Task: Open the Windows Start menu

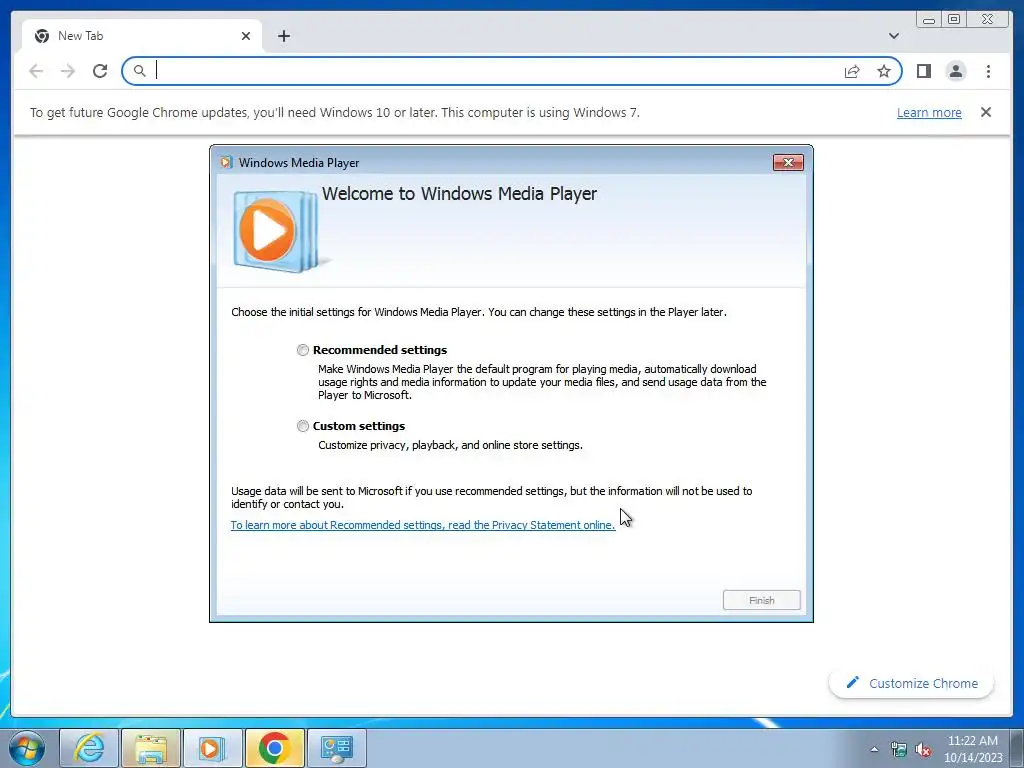Action: [27, 748]
